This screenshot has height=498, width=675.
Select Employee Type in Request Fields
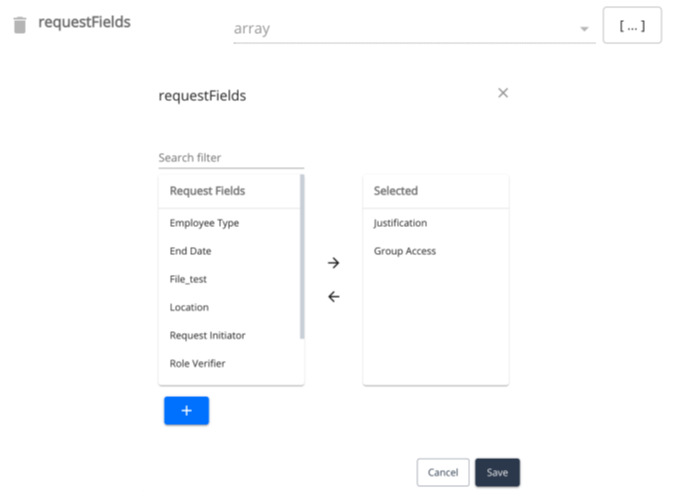coord(204,223)
